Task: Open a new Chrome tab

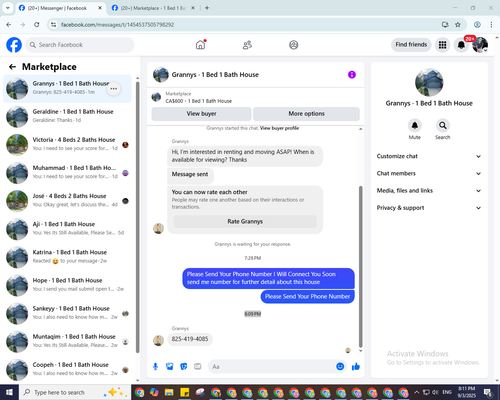Action: (x=207, y=8)
